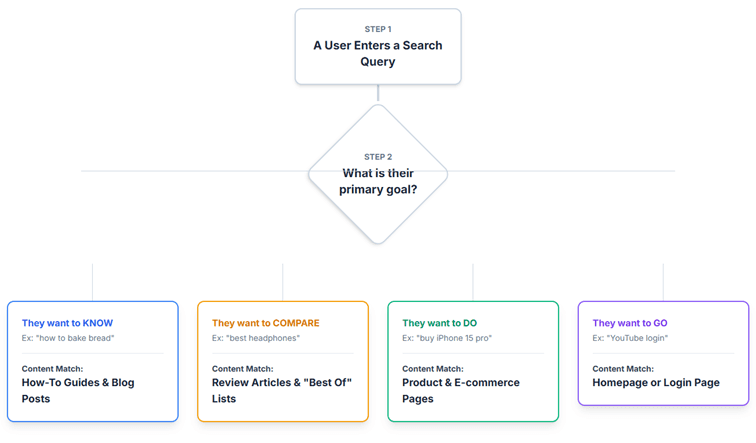Click 'What is their primary goal?' text
The height and width of the screenshot is (443, 756).
coord(378,181)
